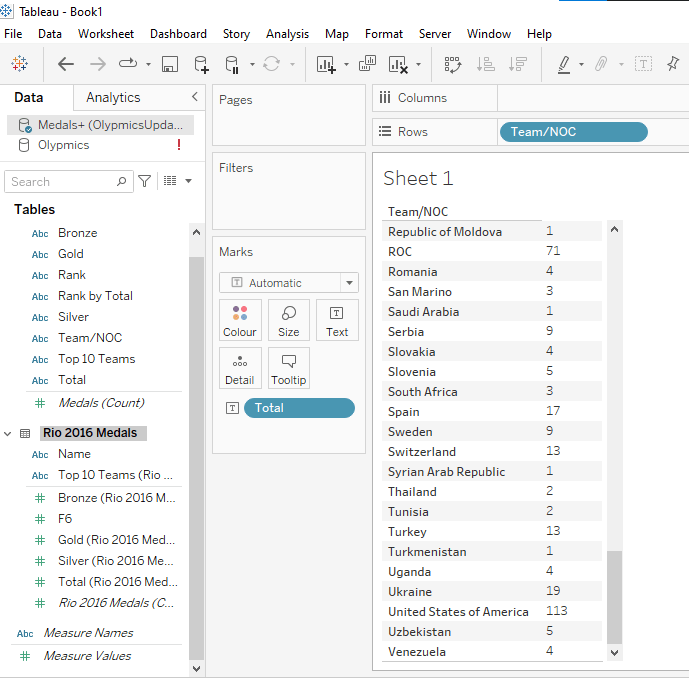Open the new worksheet dropdown arrow
The height and width of the screenshot is (678, 689).
point(346,65)
